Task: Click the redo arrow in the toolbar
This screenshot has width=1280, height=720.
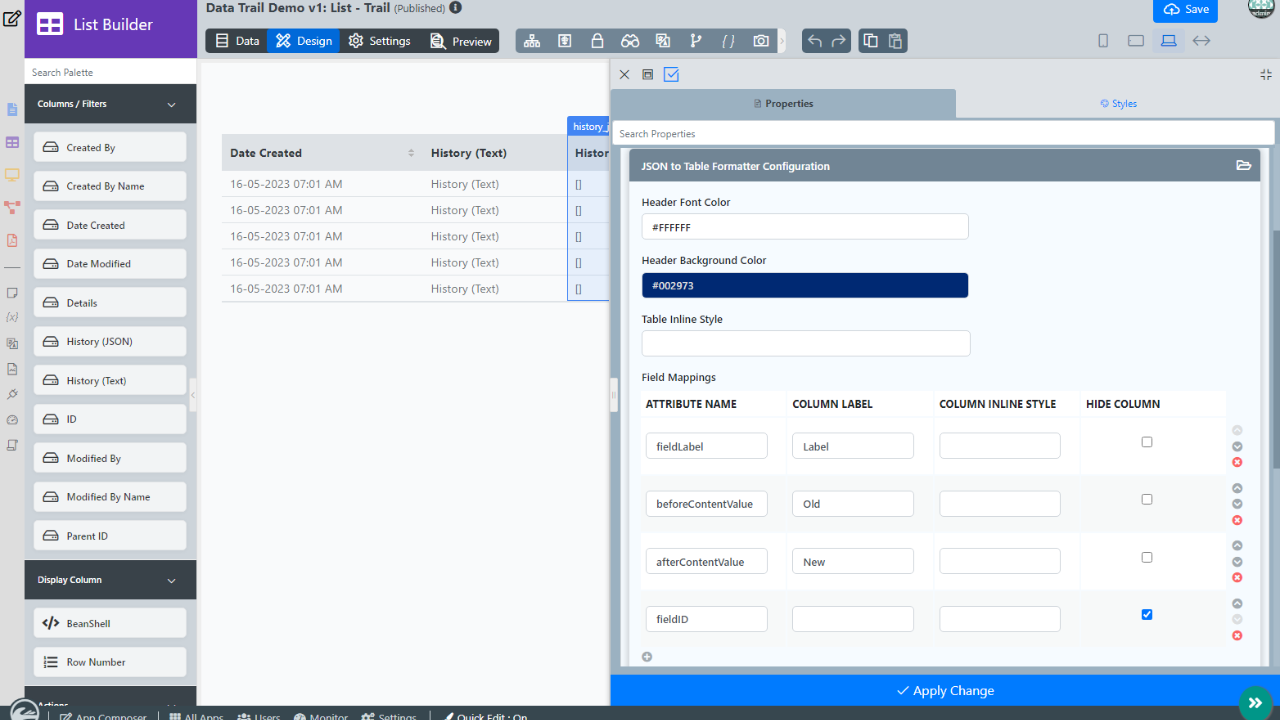Action: [x=839, y=41]
